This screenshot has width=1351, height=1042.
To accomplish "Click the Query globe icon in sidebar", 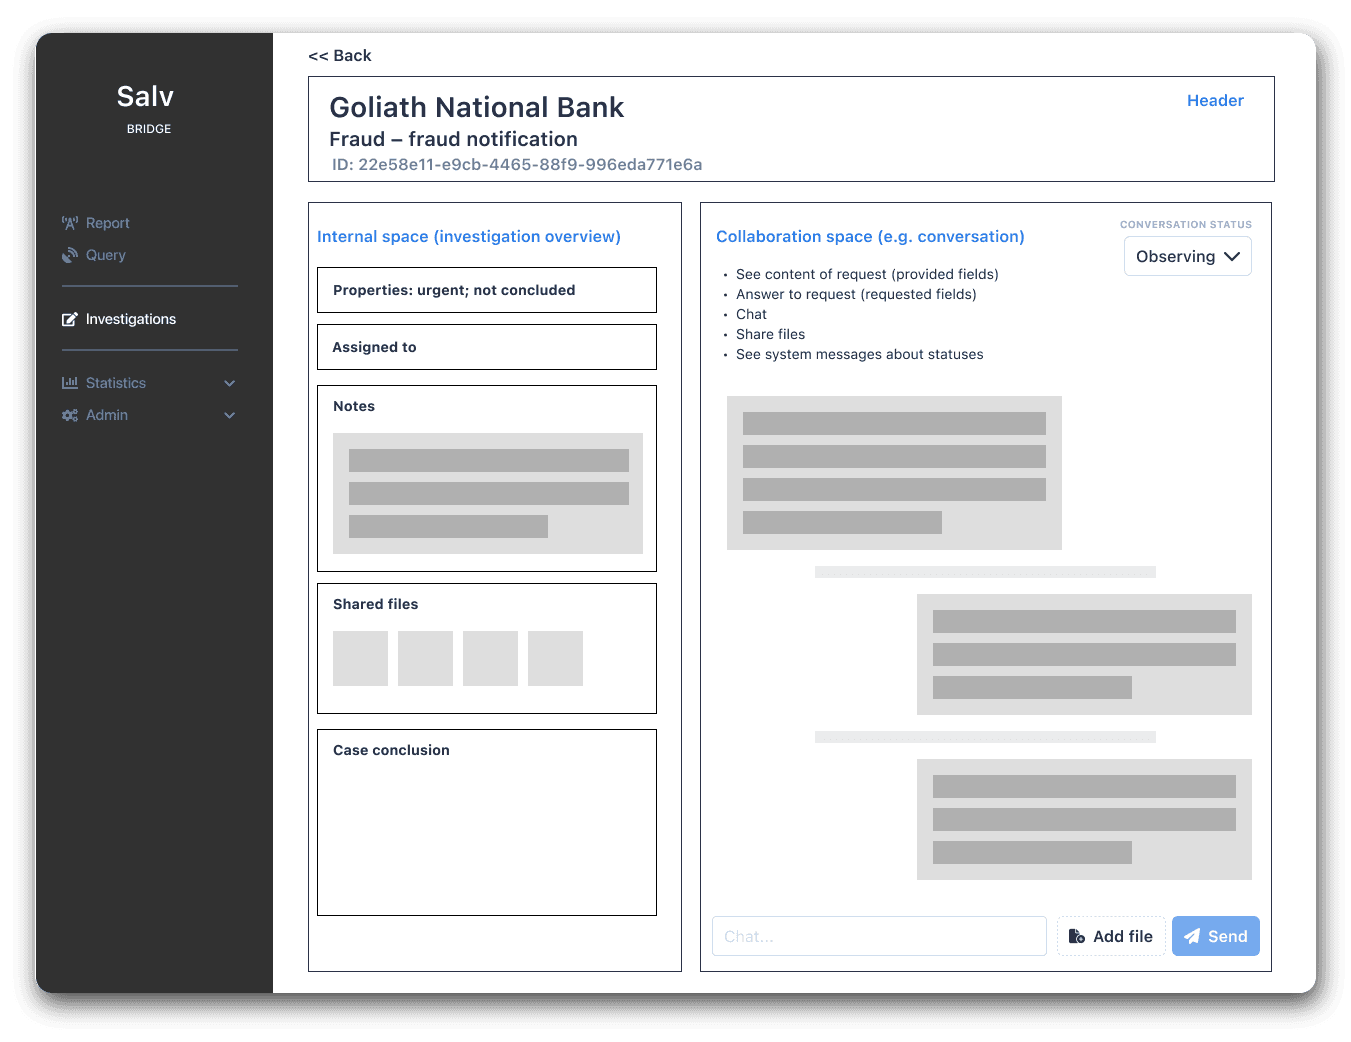I will (69, 255).
